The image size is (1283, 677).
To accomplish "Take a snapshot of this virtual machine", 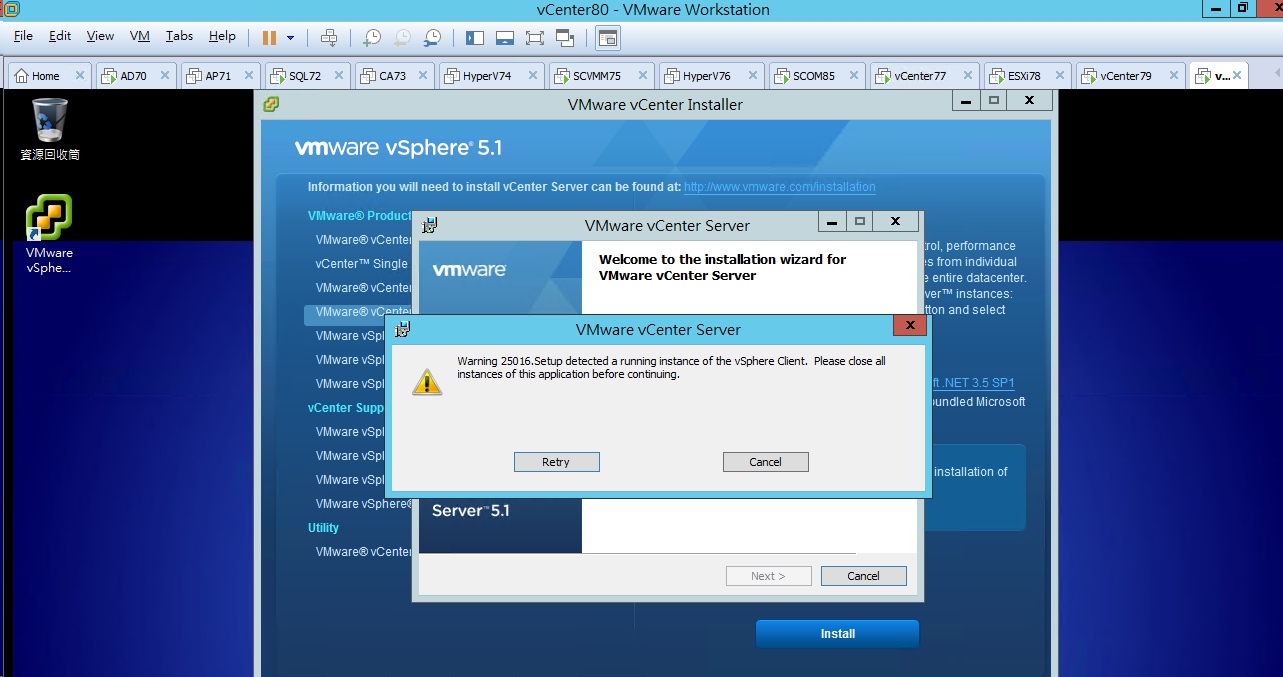I will (x=371, y=37).
